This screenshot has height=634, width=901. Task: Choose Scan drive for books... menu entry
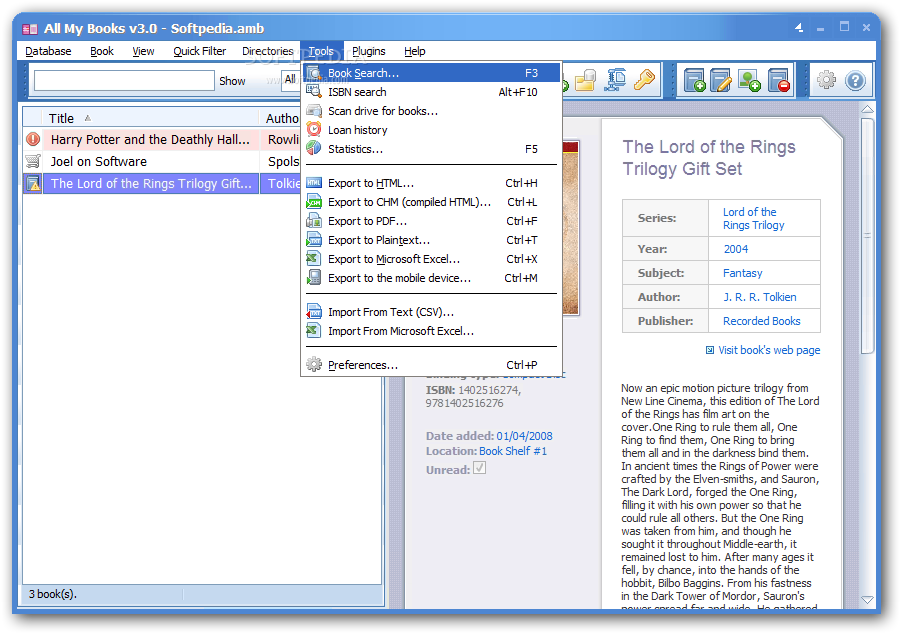(432, 111)
